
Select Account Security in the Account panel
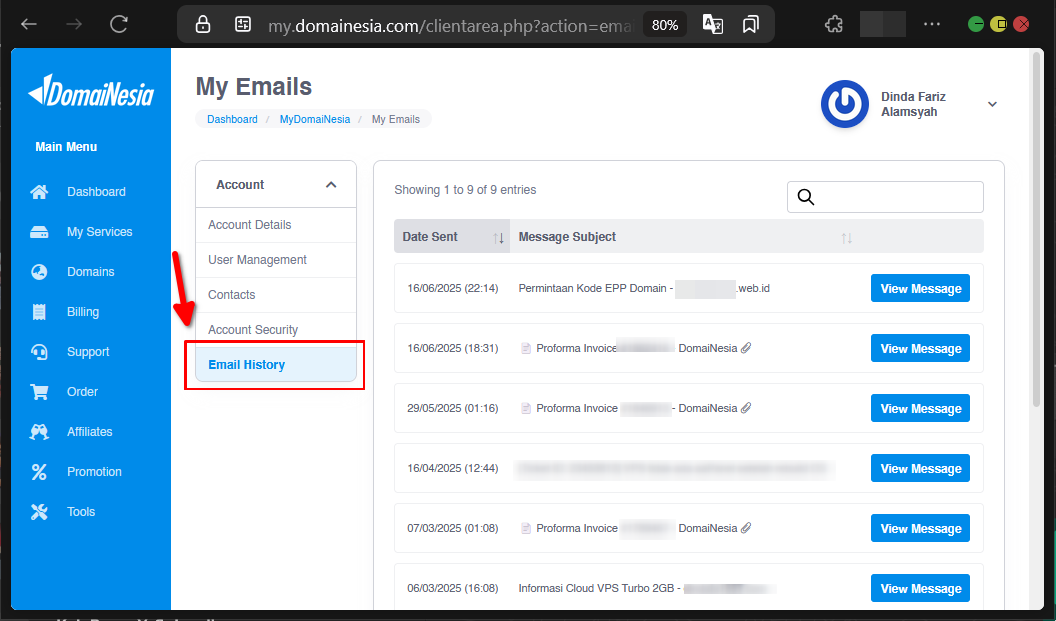[x=275, y=330]
